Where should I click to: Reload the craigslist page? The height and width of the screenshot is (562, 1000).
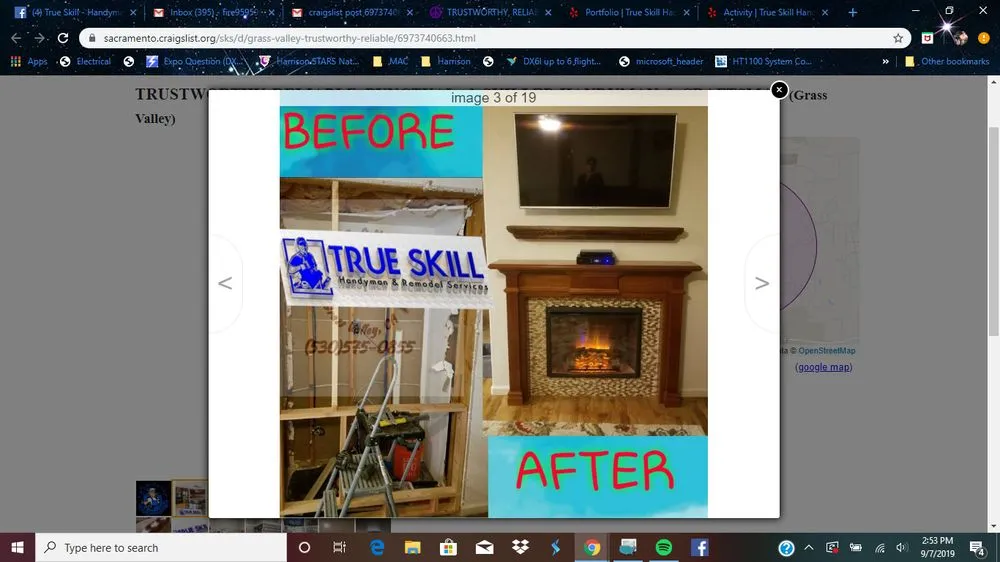pyautogui.click(x=62, y=38)
